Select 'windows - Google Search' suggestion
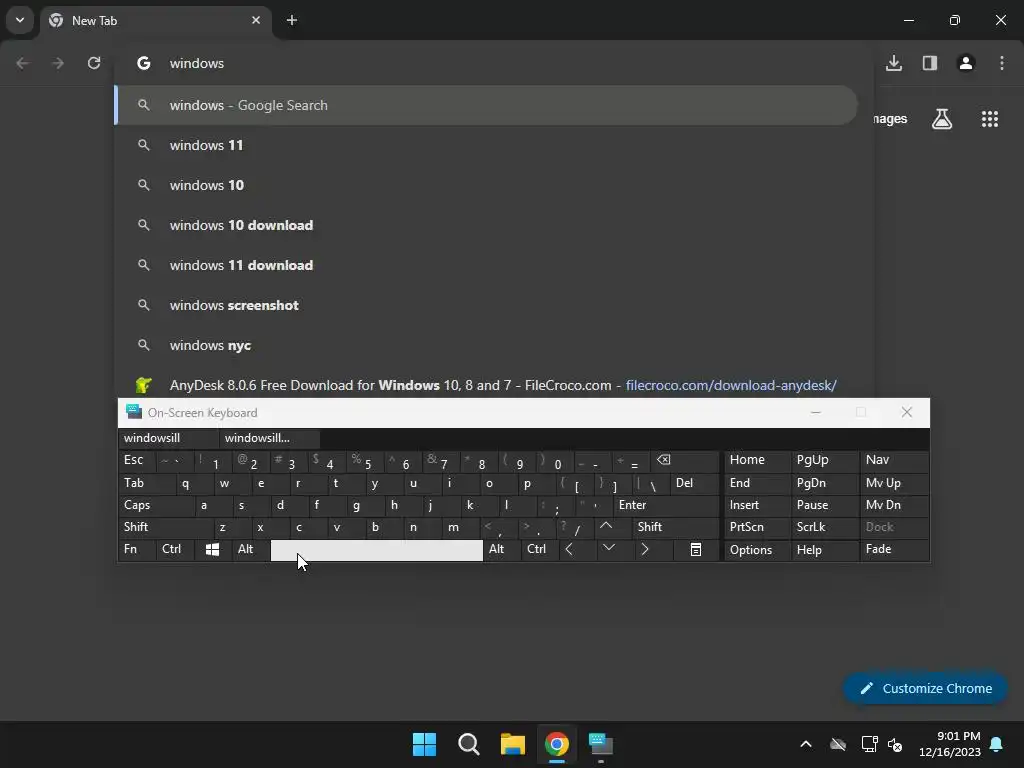The height and width of the screenshot is (768, 1024). pyautogui.click(x=486, y=105)
